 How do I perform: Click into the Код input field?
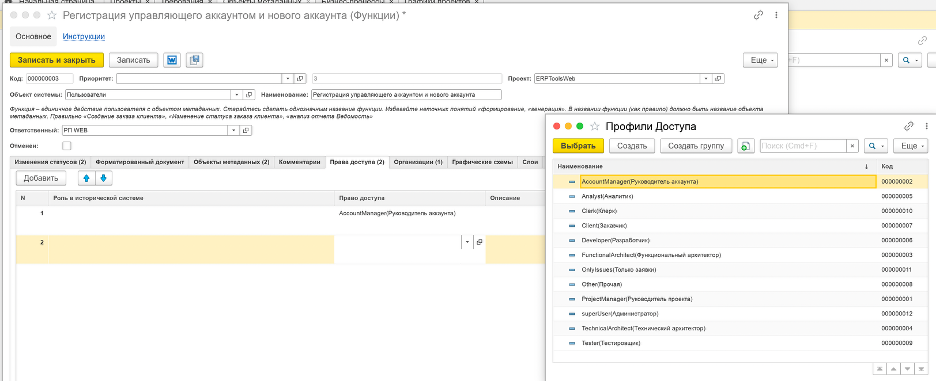click(50, 78)
